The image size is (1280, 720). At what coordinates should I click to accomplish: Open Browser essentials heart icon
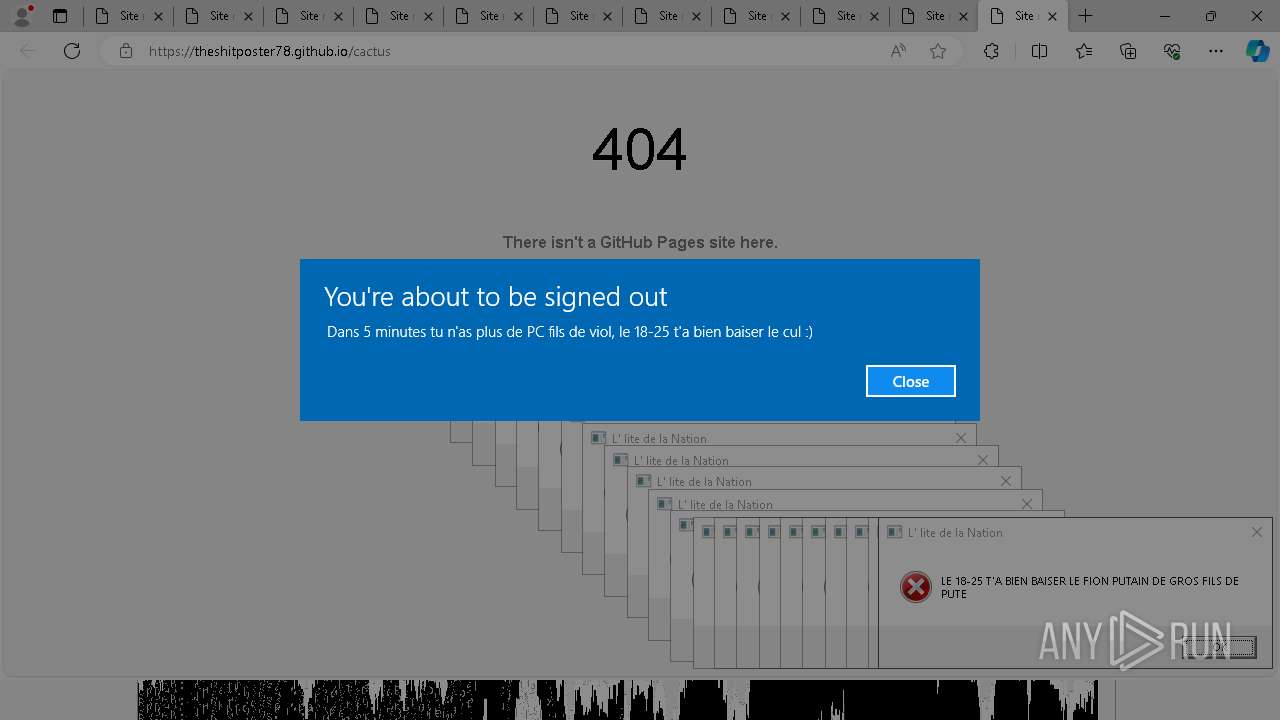coord(1172,51)
